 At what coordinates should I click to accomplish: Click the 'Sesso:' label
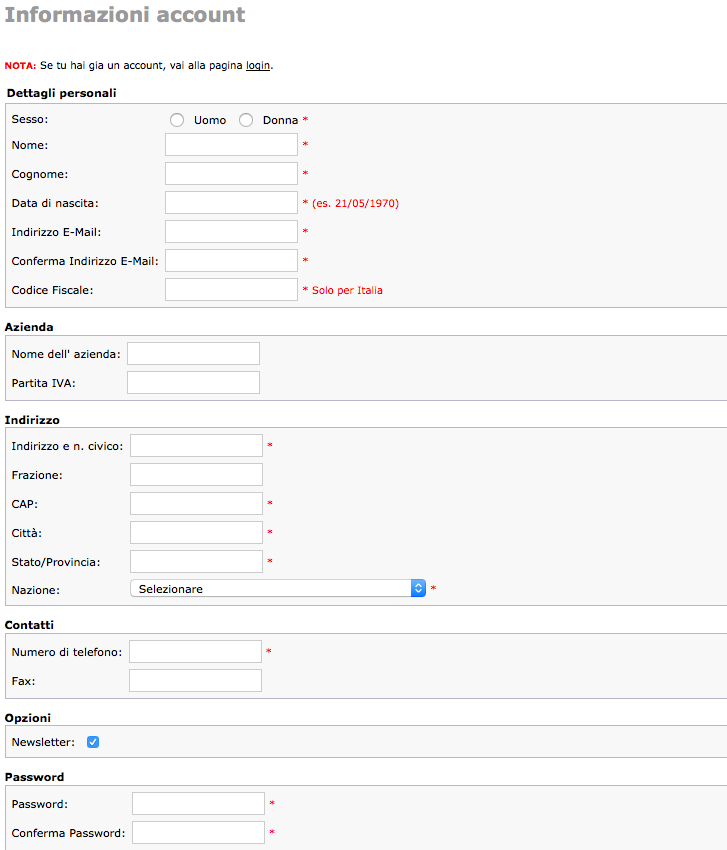tap(30, 119)
